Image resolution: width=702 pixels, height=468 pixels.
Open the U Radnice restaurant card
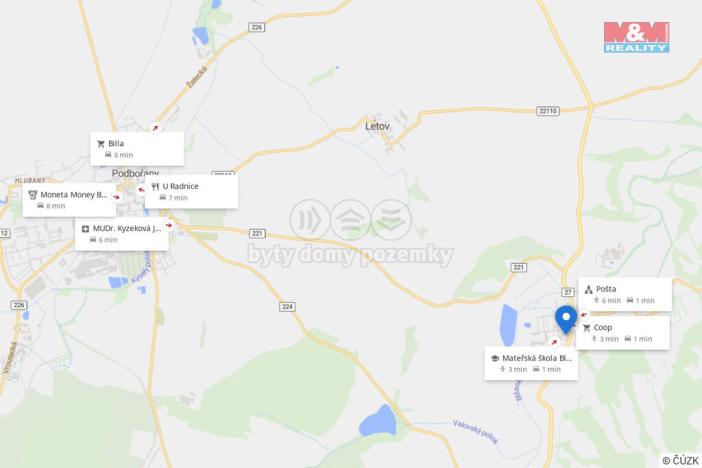pos(192,192)
